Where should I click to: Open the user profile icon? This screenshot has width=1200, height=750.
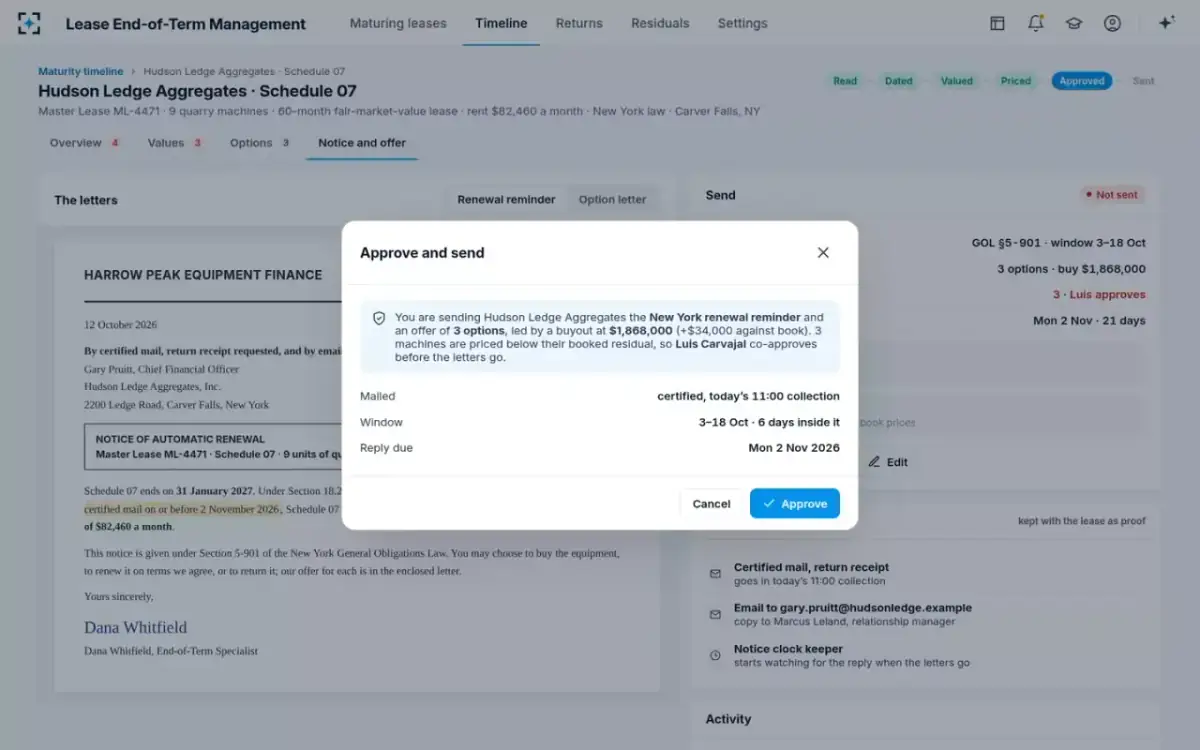[x=1112, y=23]
